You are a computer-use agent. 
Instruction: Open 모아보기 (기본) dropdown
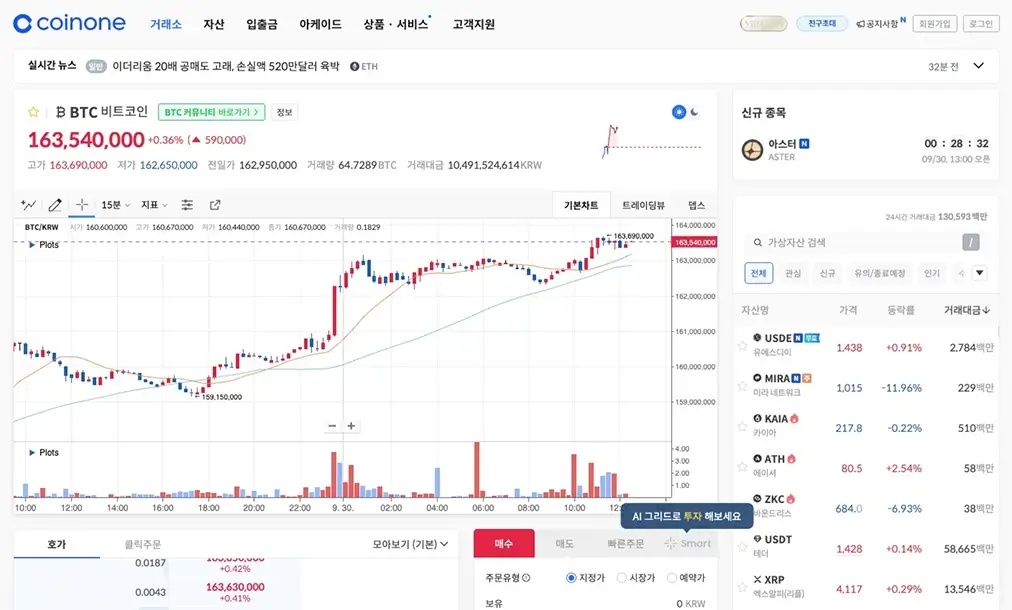tap(410, 544)
